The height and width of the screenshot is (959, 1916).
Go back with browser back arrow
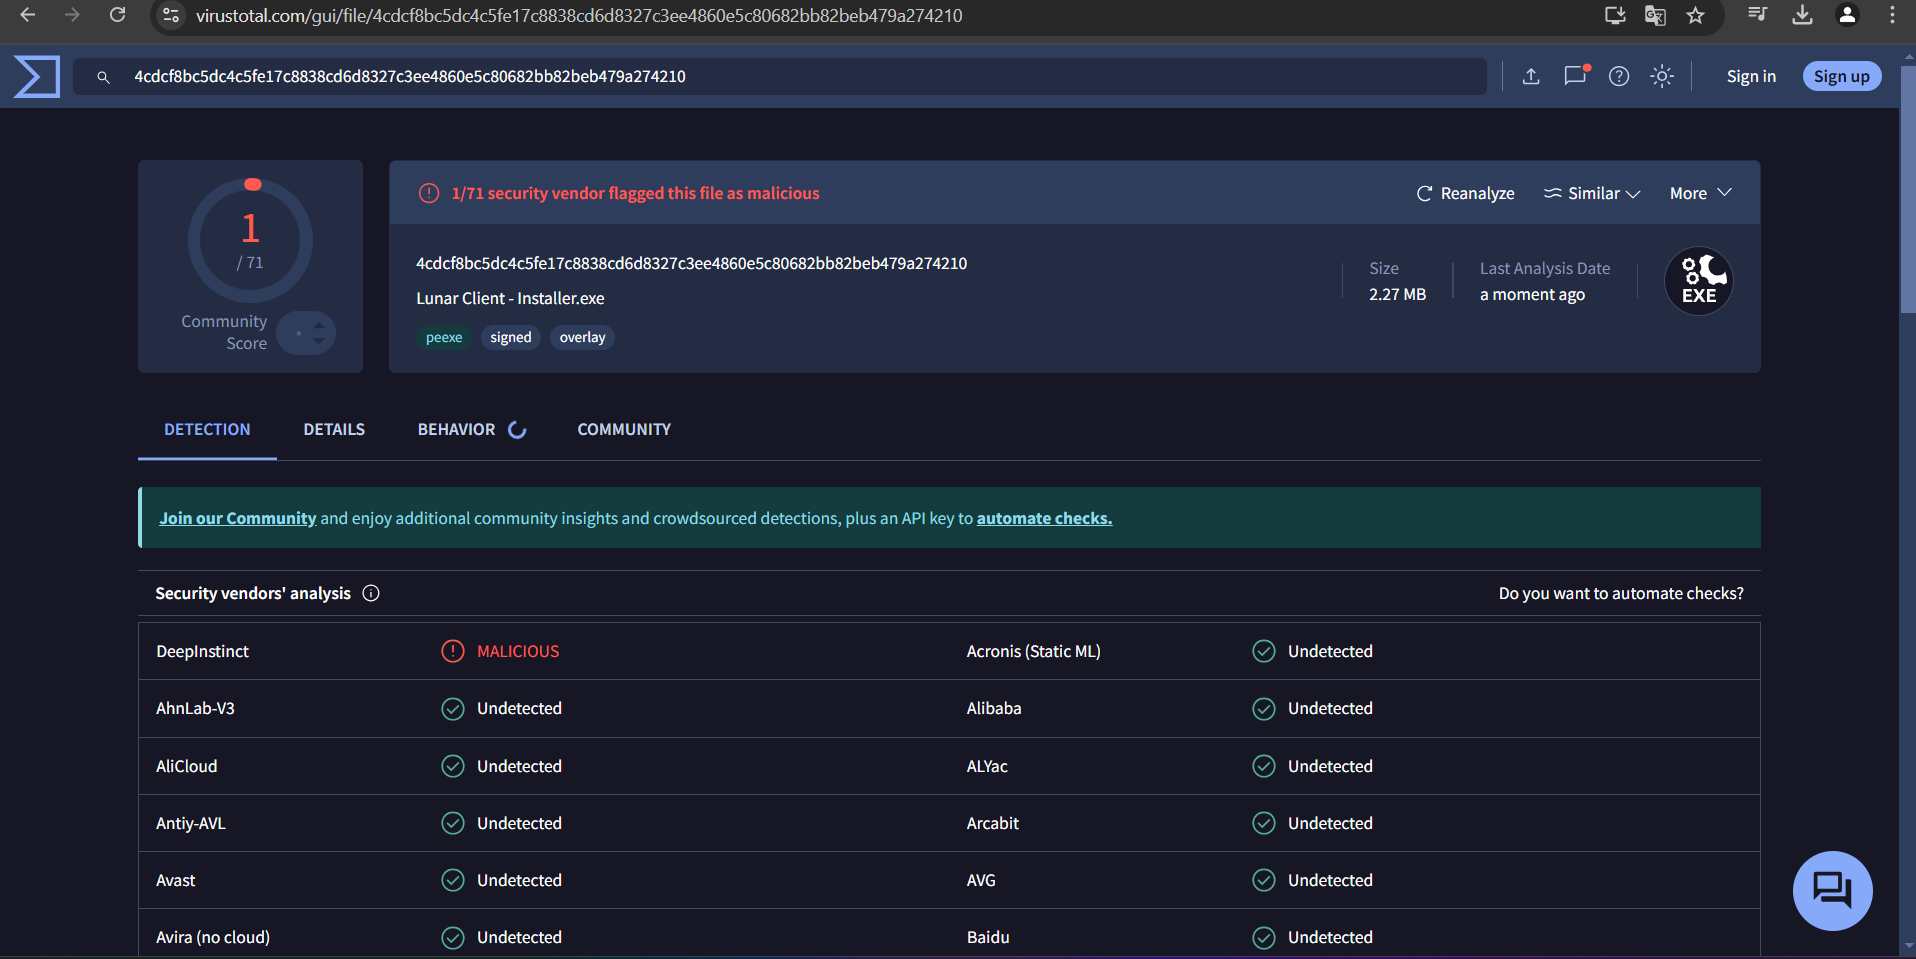(28, 15)
